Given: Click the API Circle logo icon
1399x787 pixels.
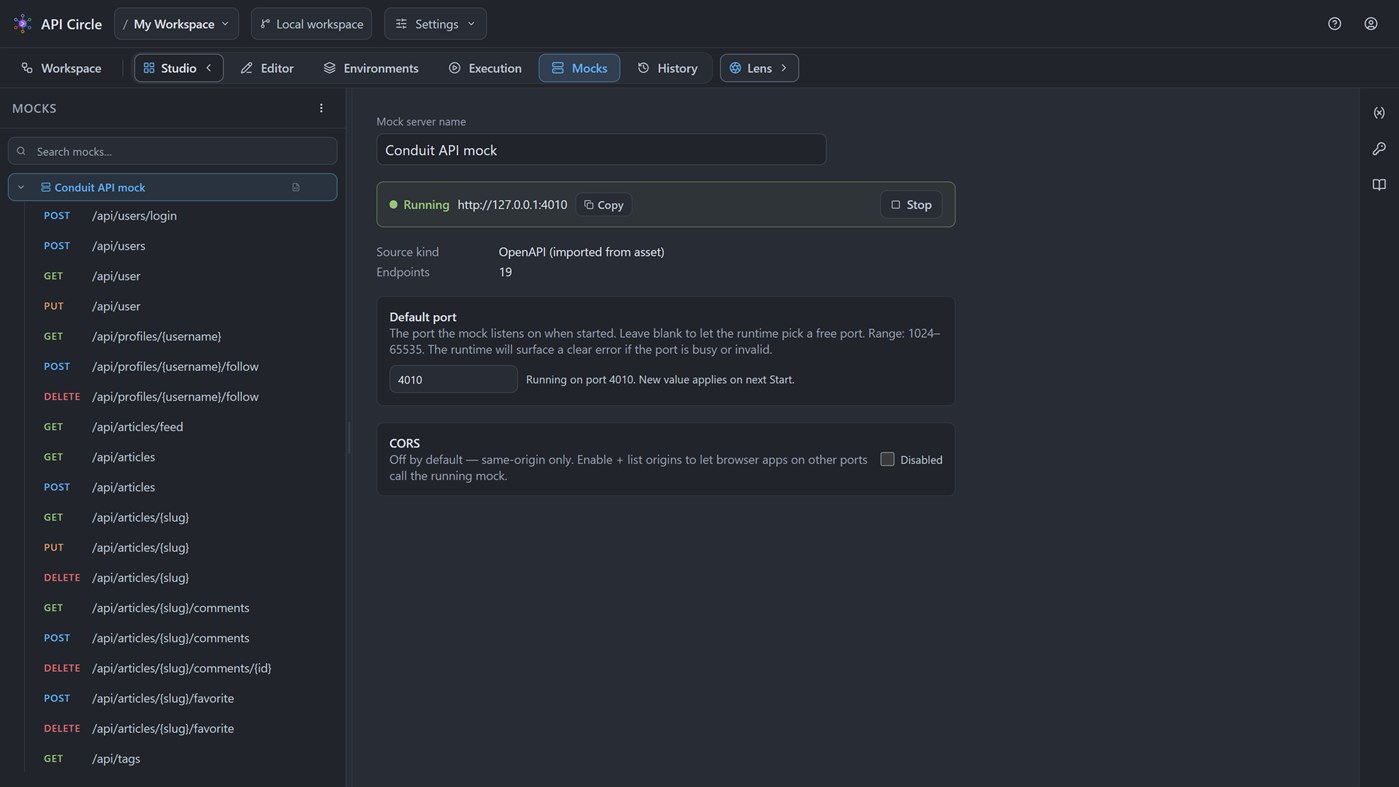Looking at the screenshot, I should pyautogui.click(x=22, y=23).
